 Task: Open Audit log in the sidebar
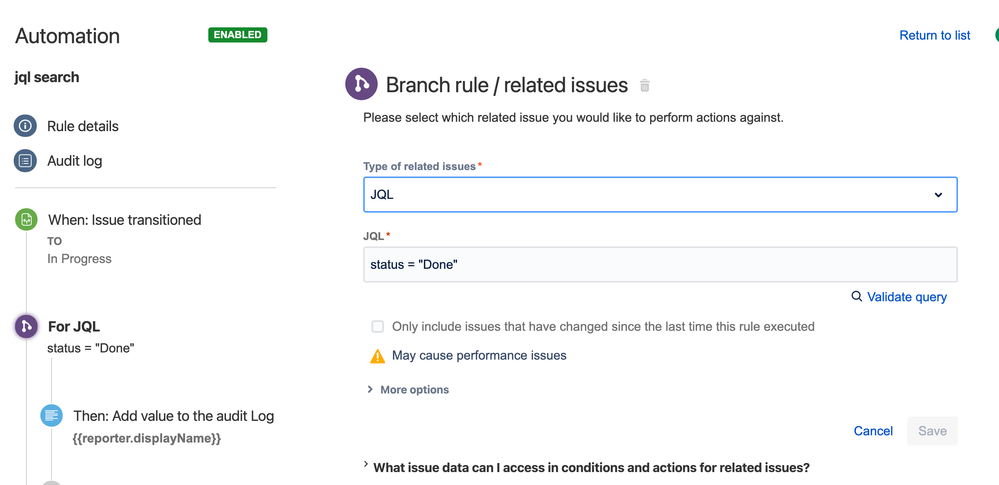(75, 161)
